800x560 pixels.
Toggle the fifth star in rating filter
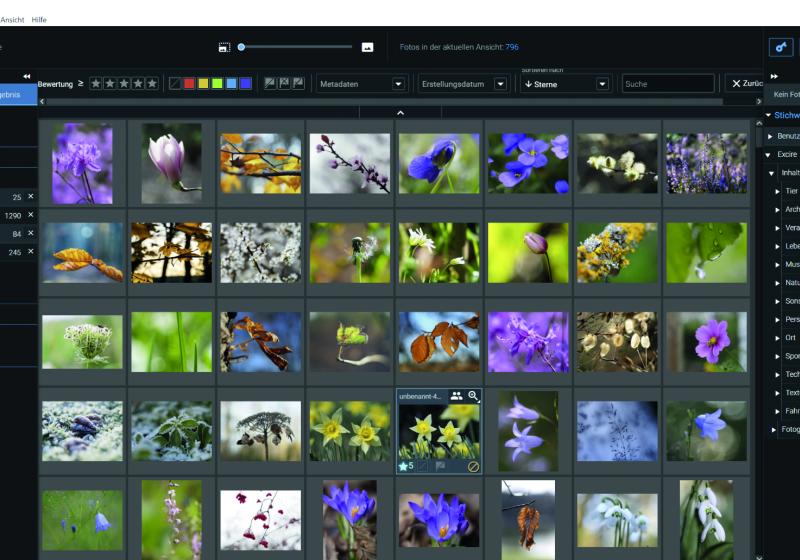151,84
